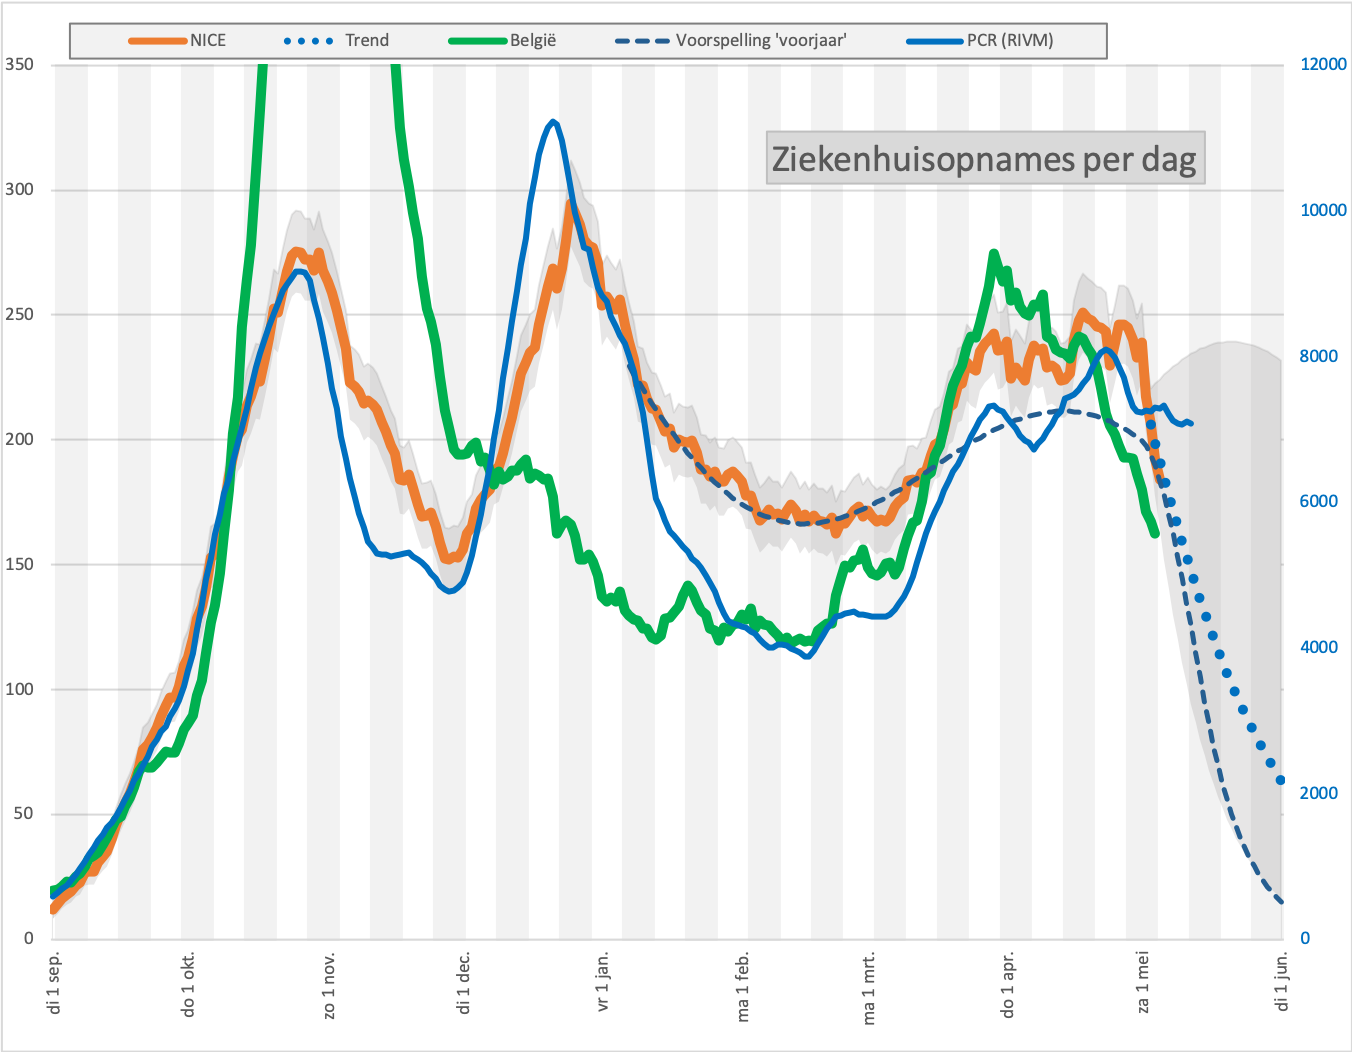1352x1052 pixels.
Task: Click the 350 value on left axis
Action: pyautogui.click(x=20, y=65)
